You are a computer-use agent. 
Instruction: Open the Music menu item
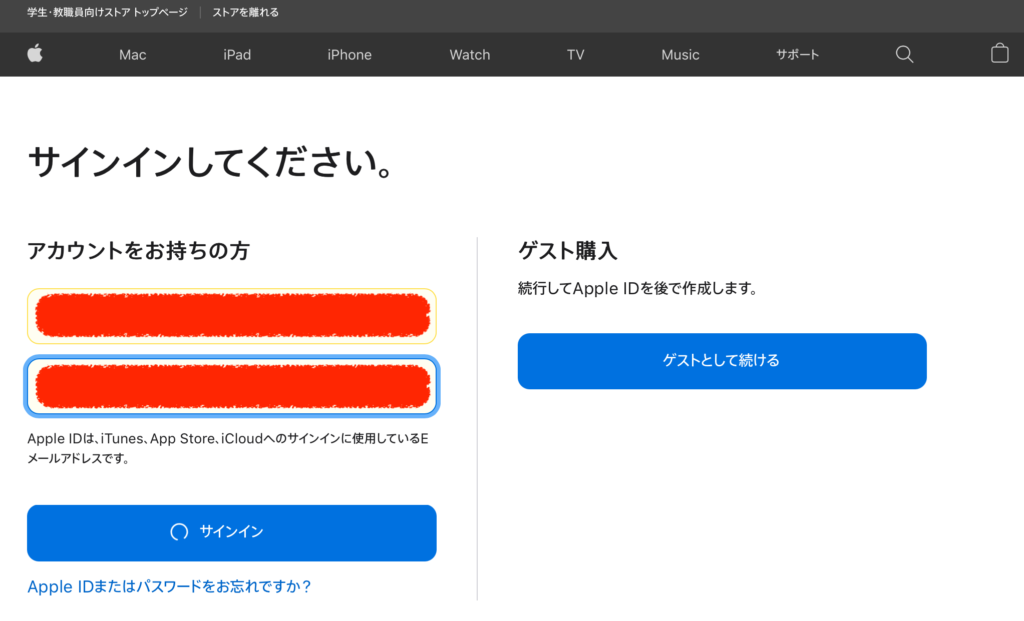[680, 55]
